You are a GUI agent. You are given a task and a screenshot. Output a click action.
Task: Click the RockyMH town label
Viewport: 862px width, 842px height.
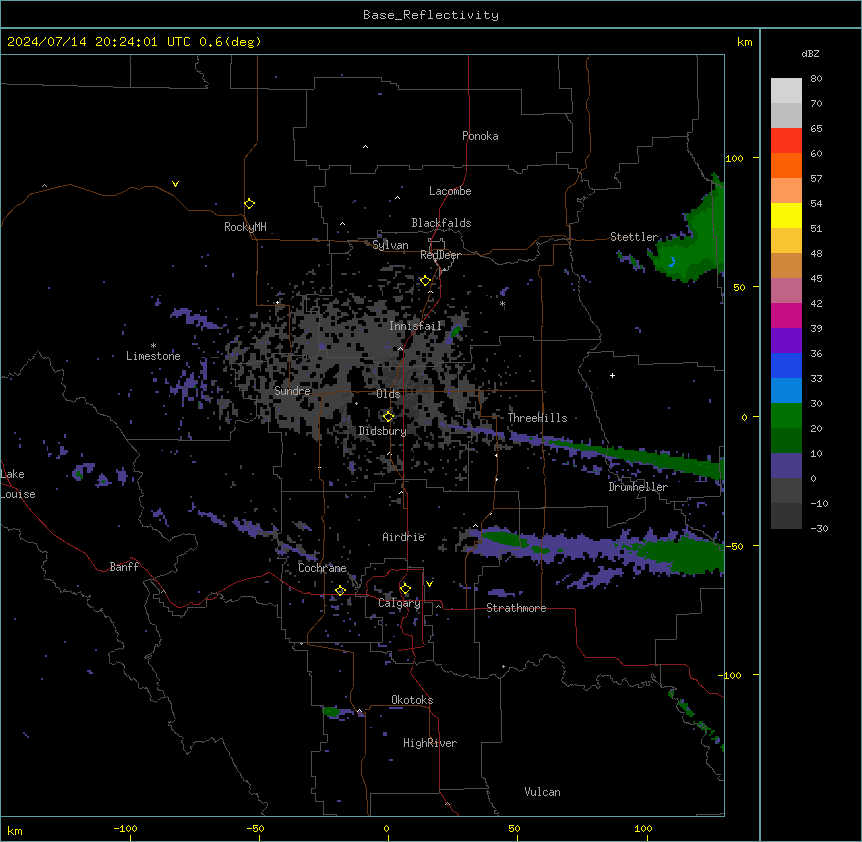(x=245, y=227)
